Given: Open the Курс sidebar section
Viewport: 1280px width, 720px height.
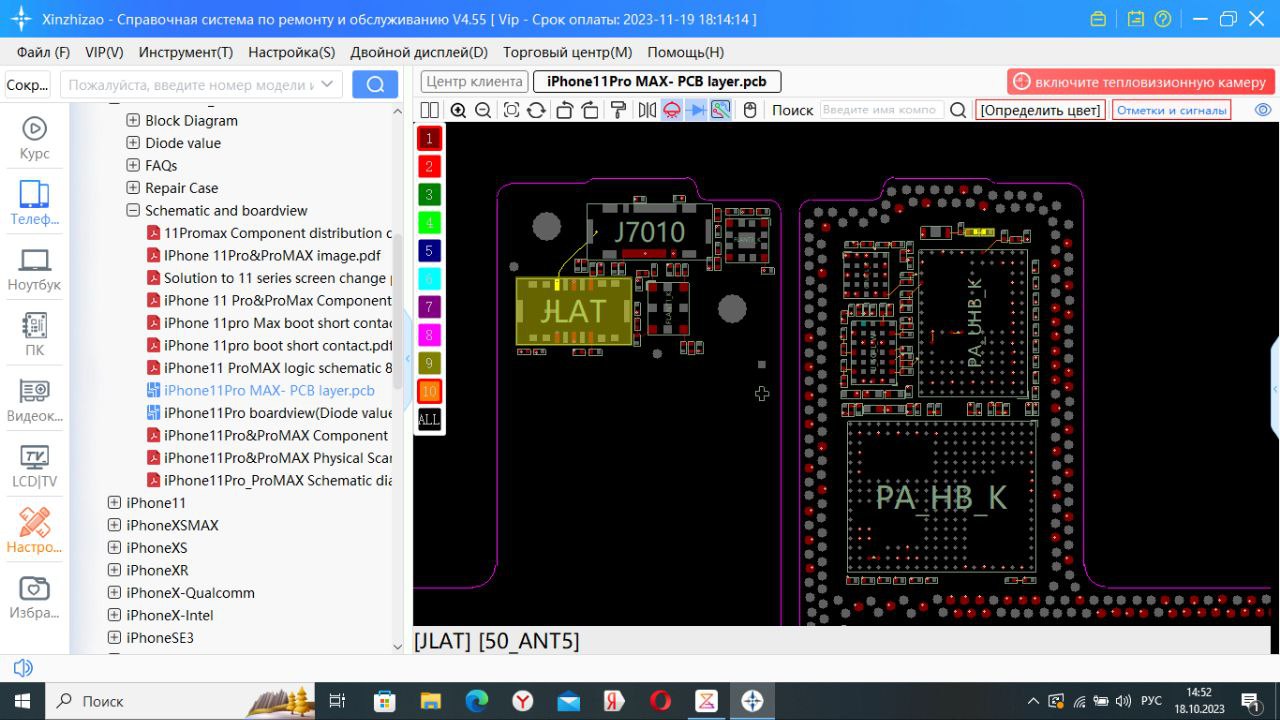Looking at the screenshot, I should (x=35, y=137).
